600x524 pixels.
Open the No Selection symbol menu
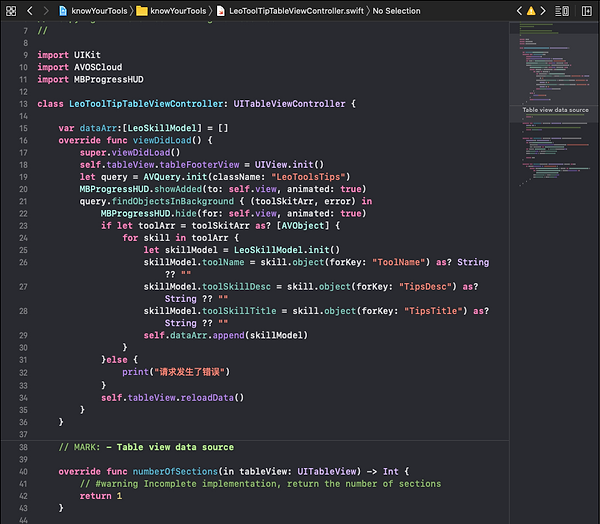[x=396, y=11]
